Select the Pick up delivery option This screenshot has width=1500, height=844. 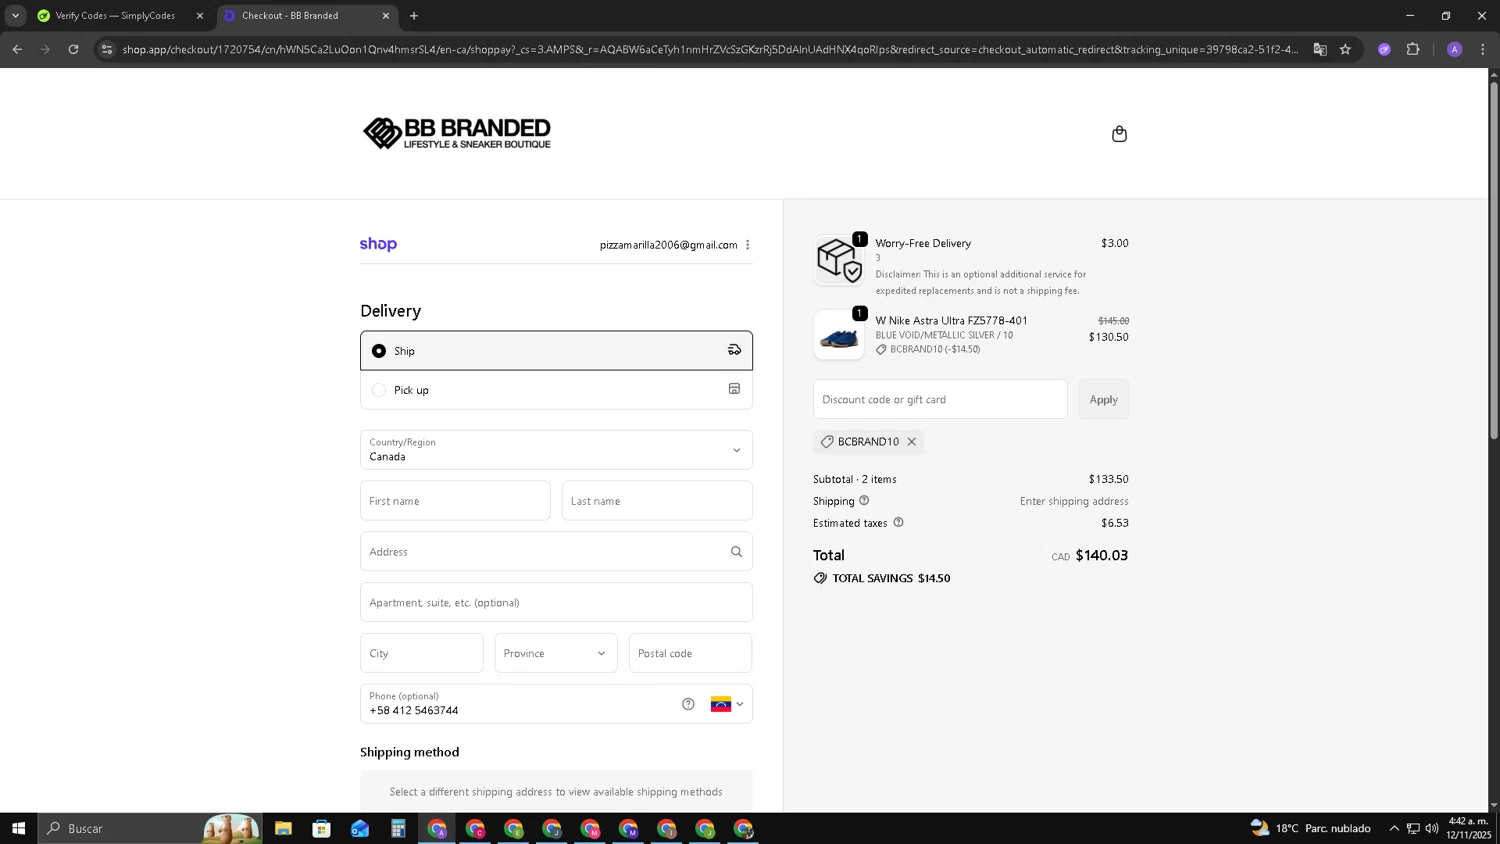pos(556,390)
